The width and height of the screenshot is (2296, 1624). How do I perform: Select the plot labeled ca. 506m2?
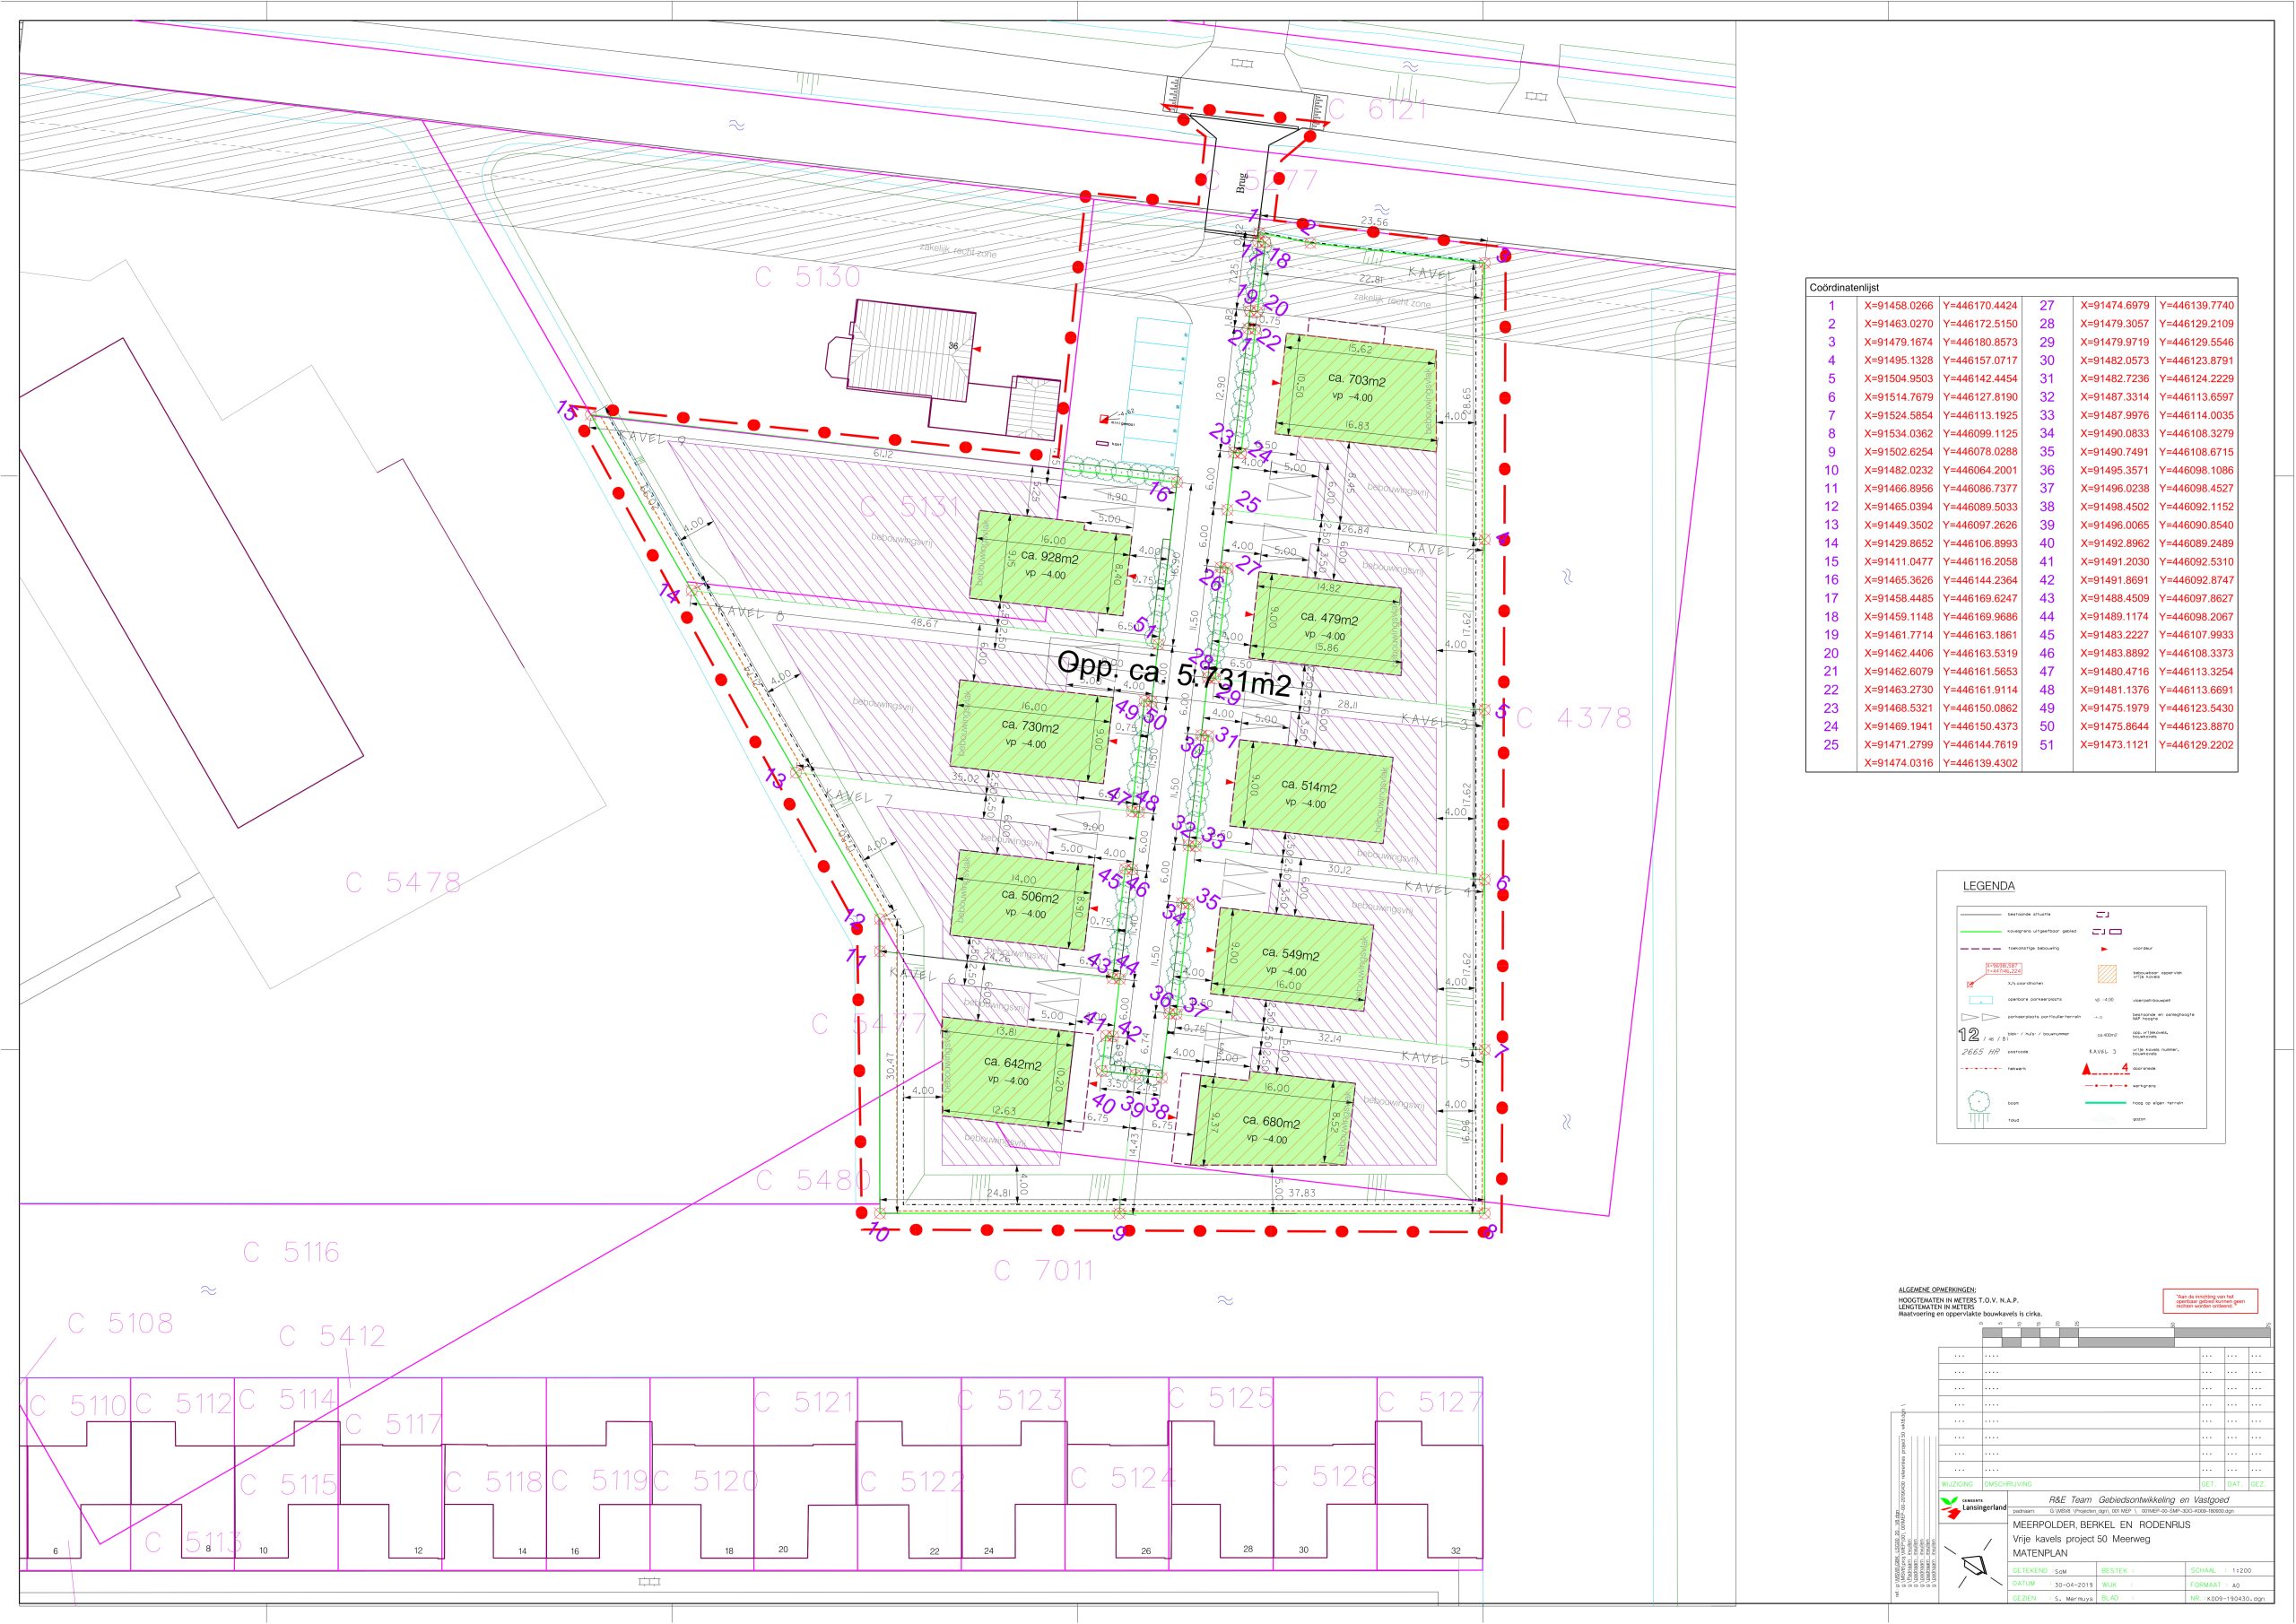[1022, 900]
